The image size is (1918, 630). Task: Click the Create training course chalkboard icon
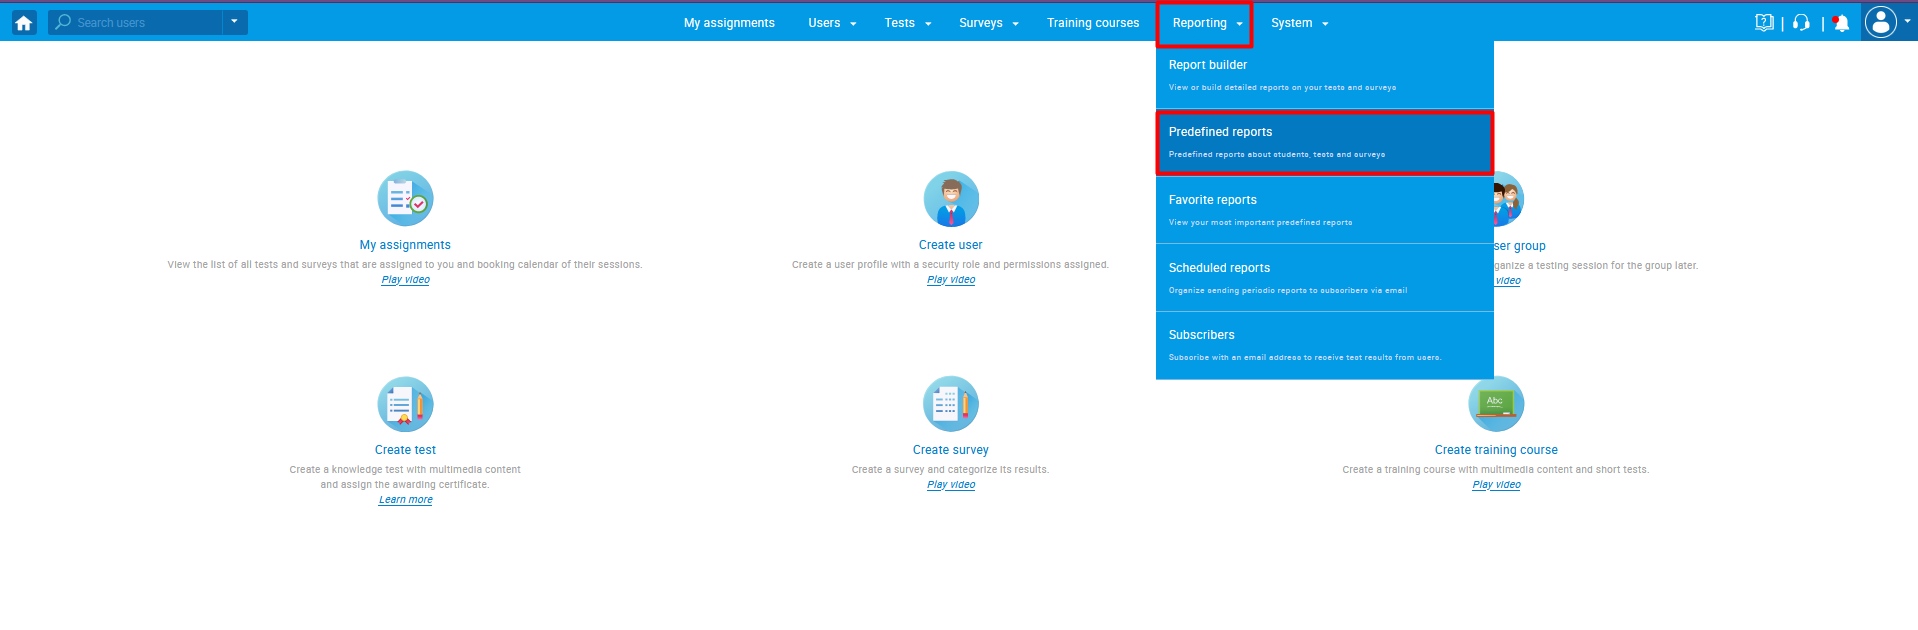pyautogui.click(x=1495, y=404)
